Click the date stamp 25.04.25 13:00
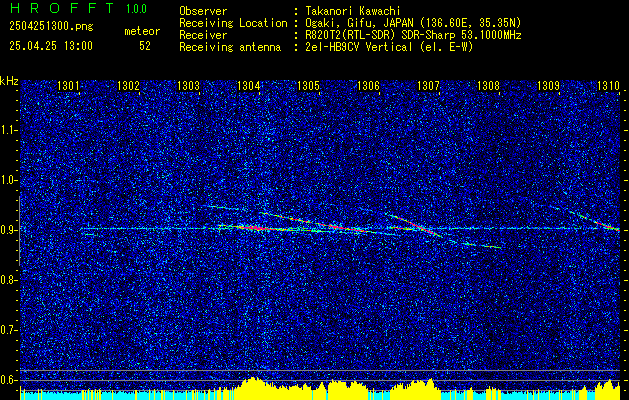The height and width of the screenshot is (400, 629). pyautogui.click(x=51, y=46)
